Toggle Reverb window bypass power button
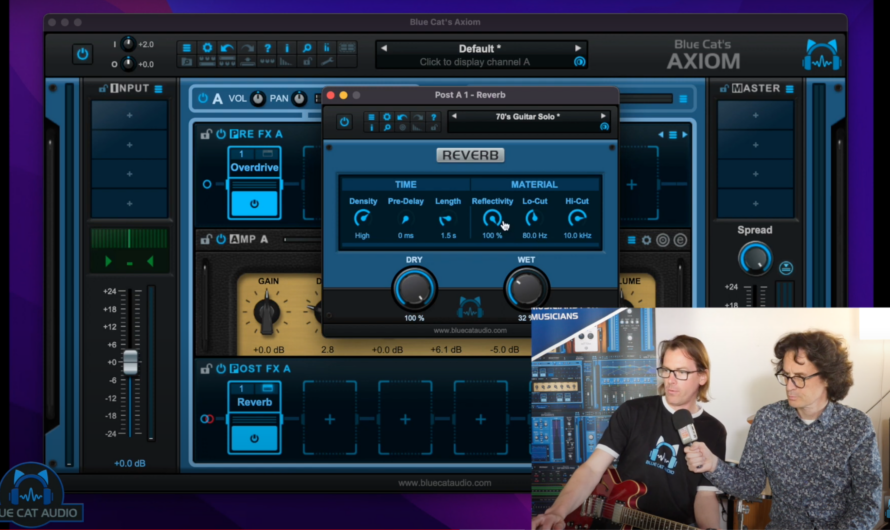Viewport: 890px width, 530px height. [344, 122]
